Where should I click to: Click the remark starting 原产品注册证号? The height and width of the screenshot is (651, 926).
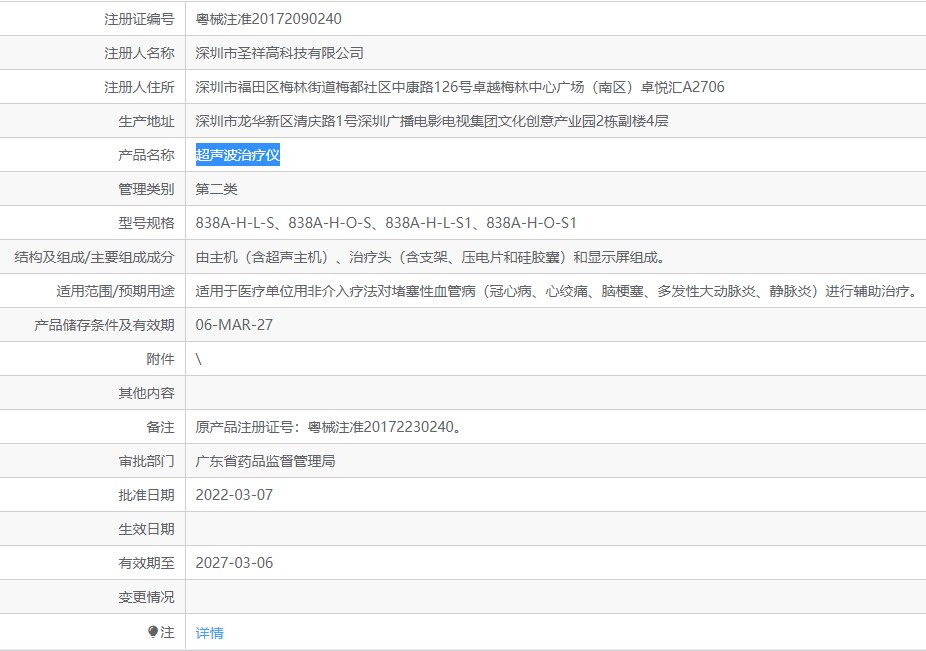point(329,427)
